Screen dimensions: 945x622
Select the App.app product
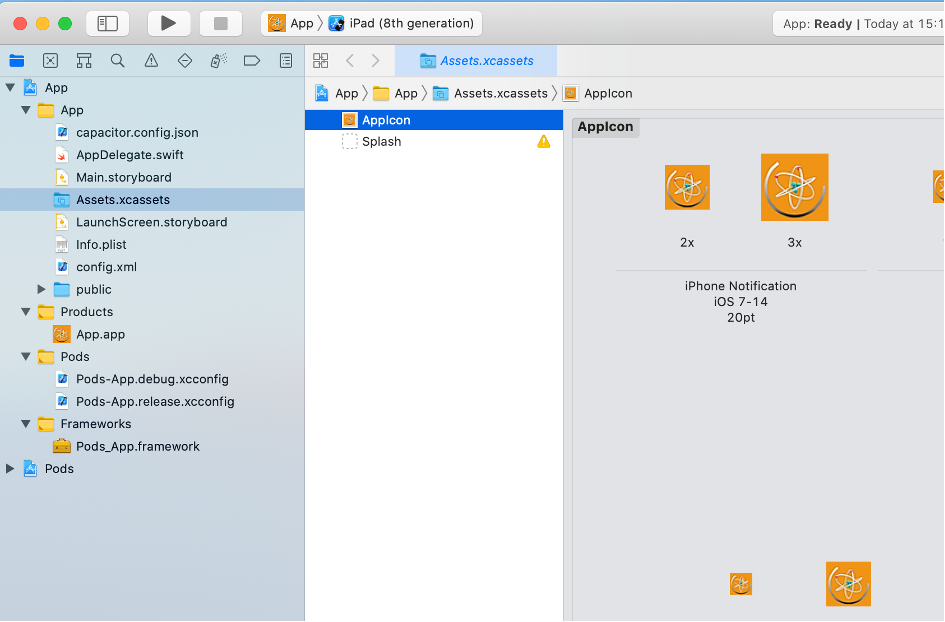[x=152, y=334]
